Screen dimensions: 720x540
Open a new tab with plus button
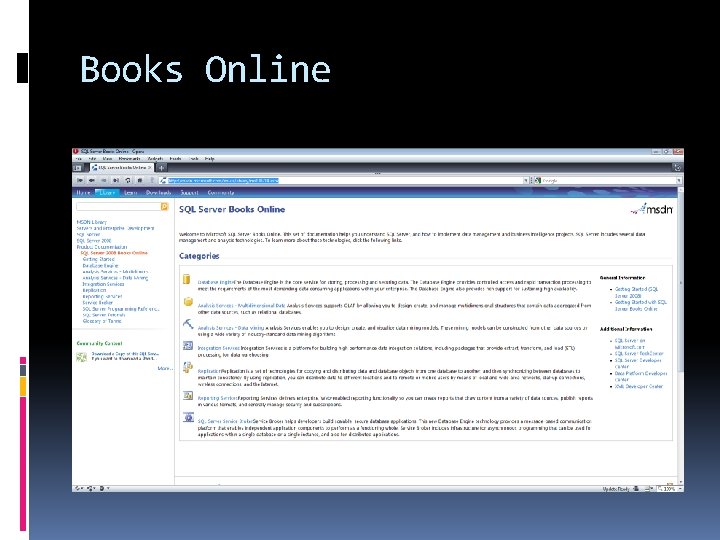(161, 168)
